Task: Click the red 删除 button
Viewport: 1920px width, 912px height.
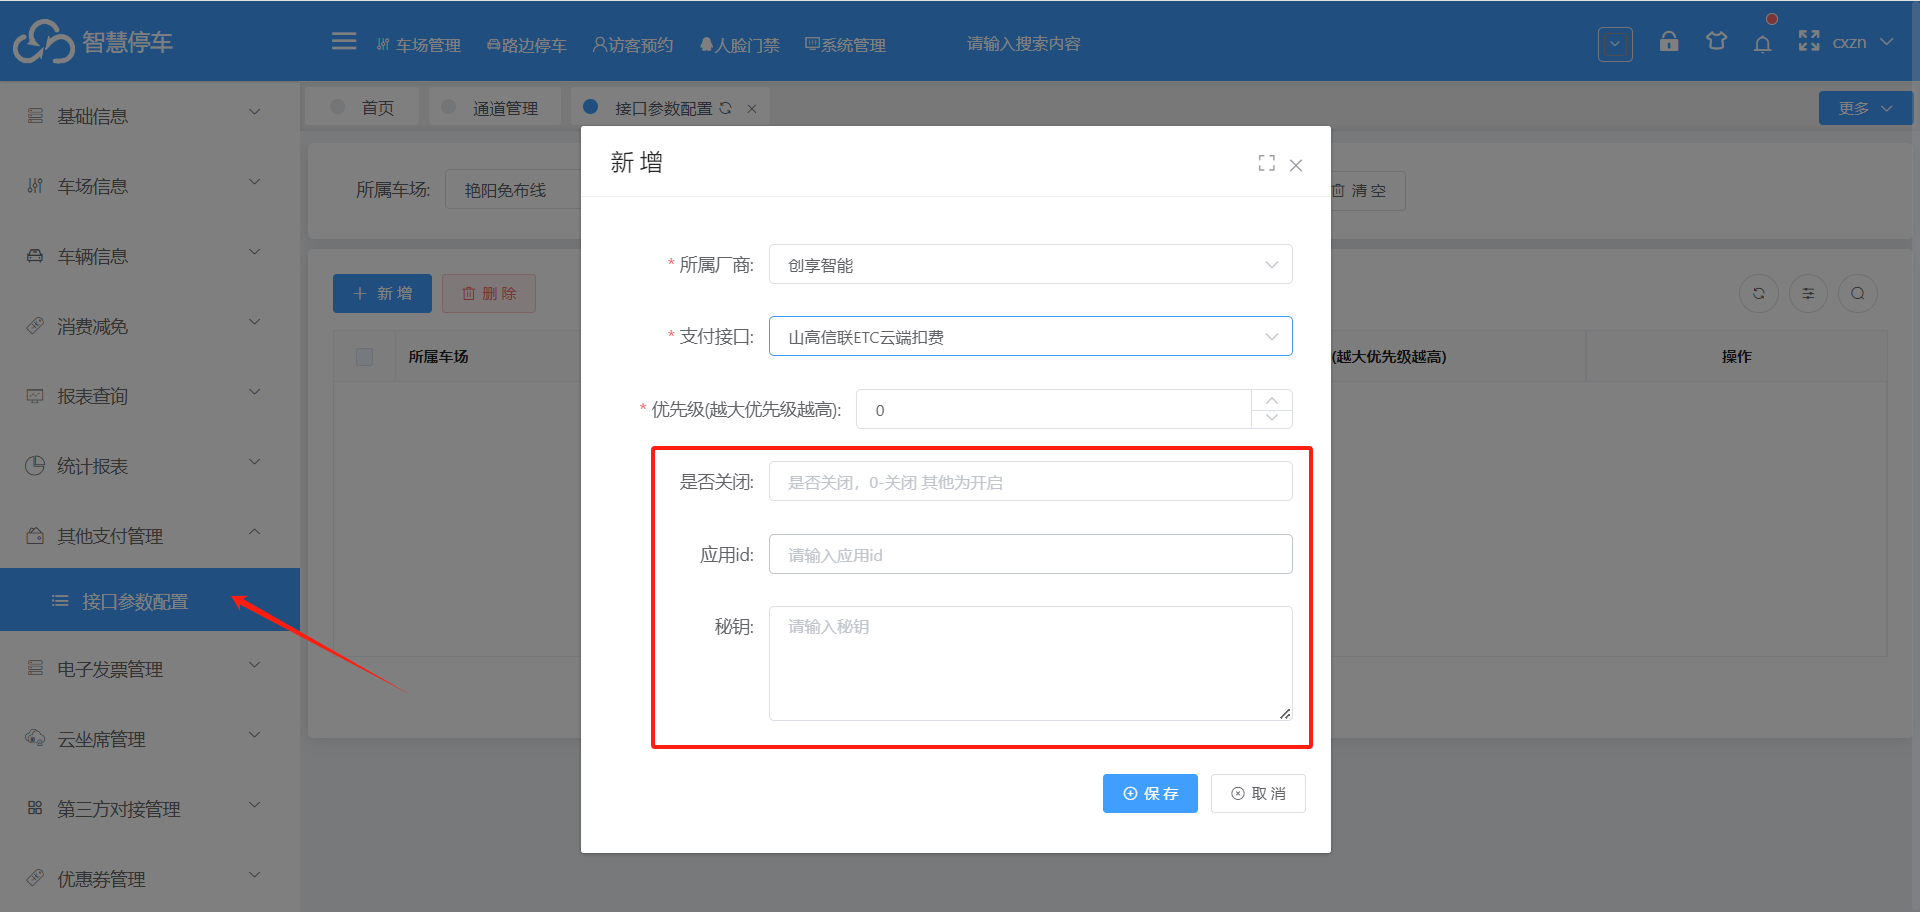Action: tap(489, 294)
